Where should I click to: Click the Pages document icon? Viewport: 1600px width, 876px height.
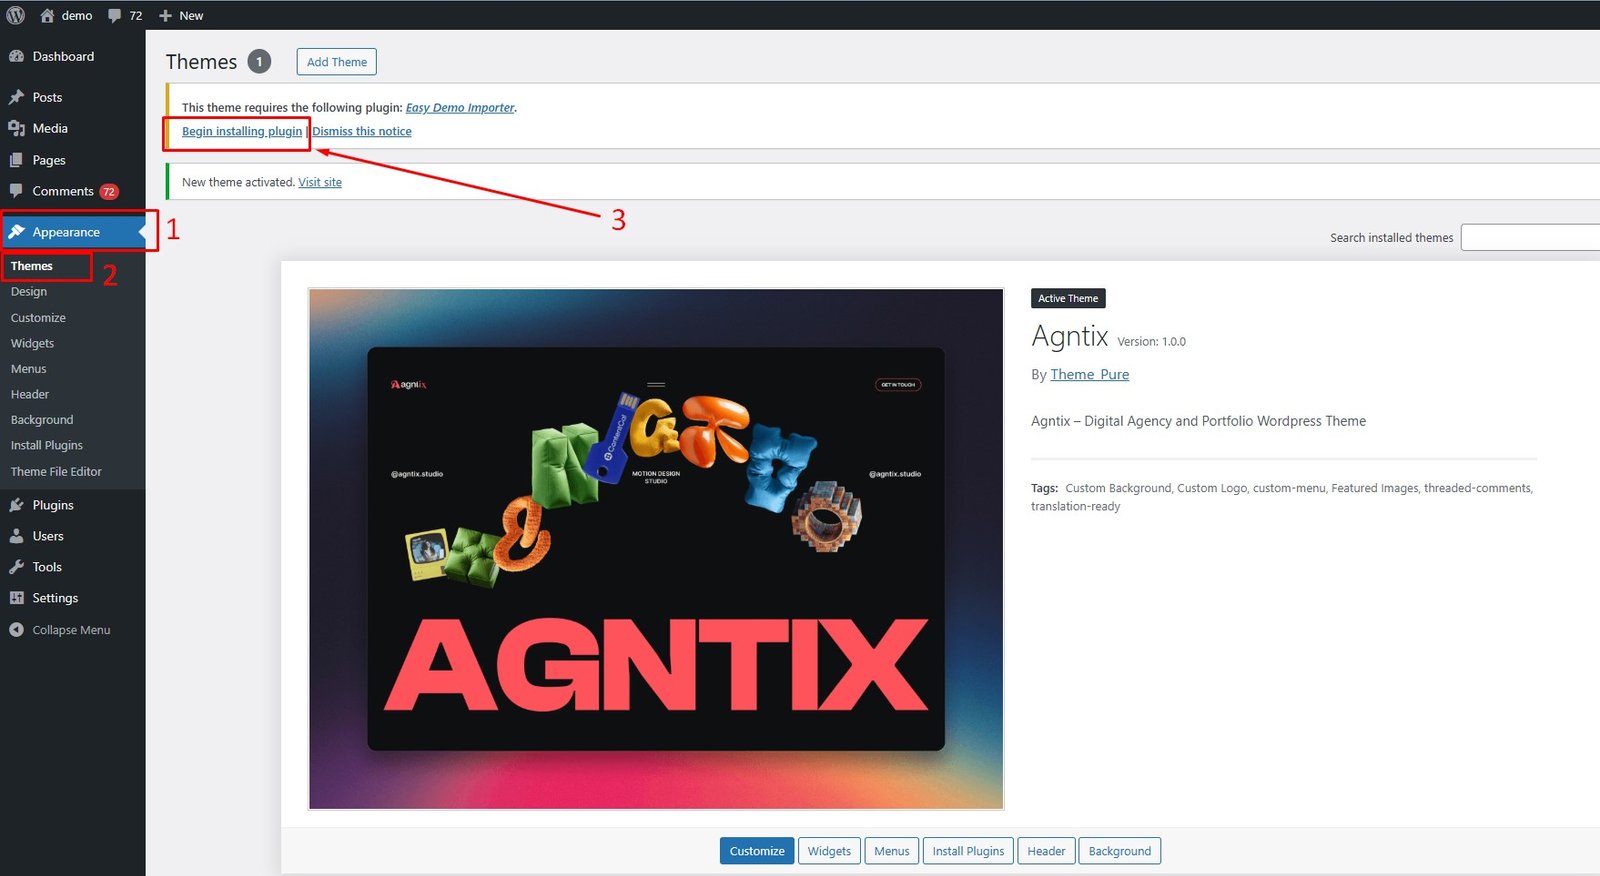[16, 160]
